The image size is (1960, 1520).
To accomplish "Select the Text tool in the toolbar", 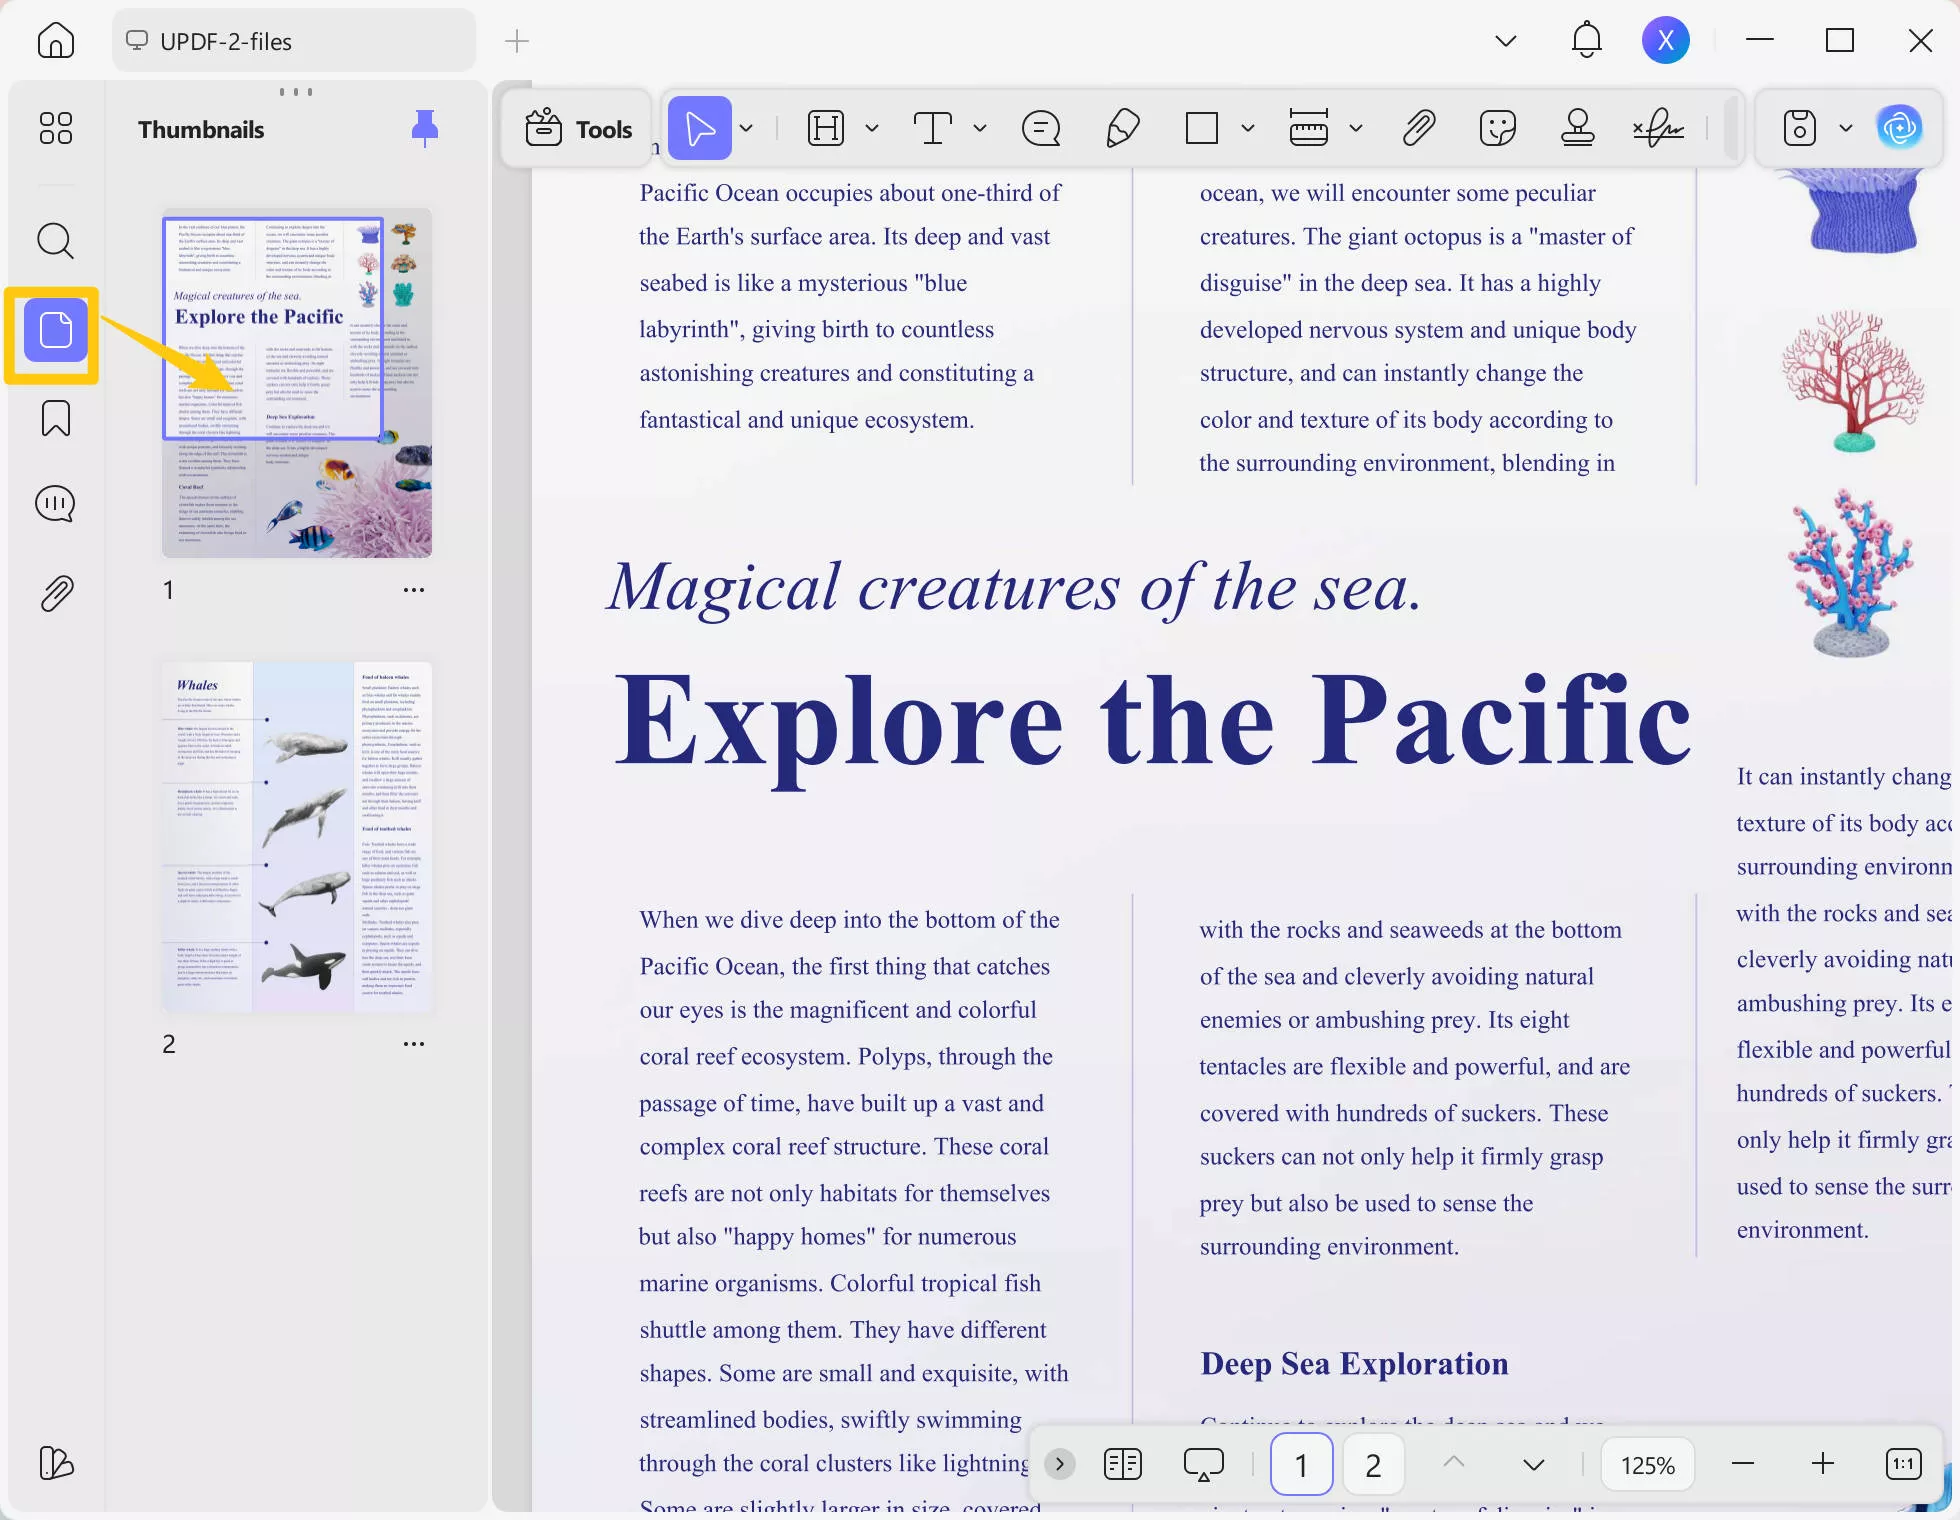I will (932, 128).
